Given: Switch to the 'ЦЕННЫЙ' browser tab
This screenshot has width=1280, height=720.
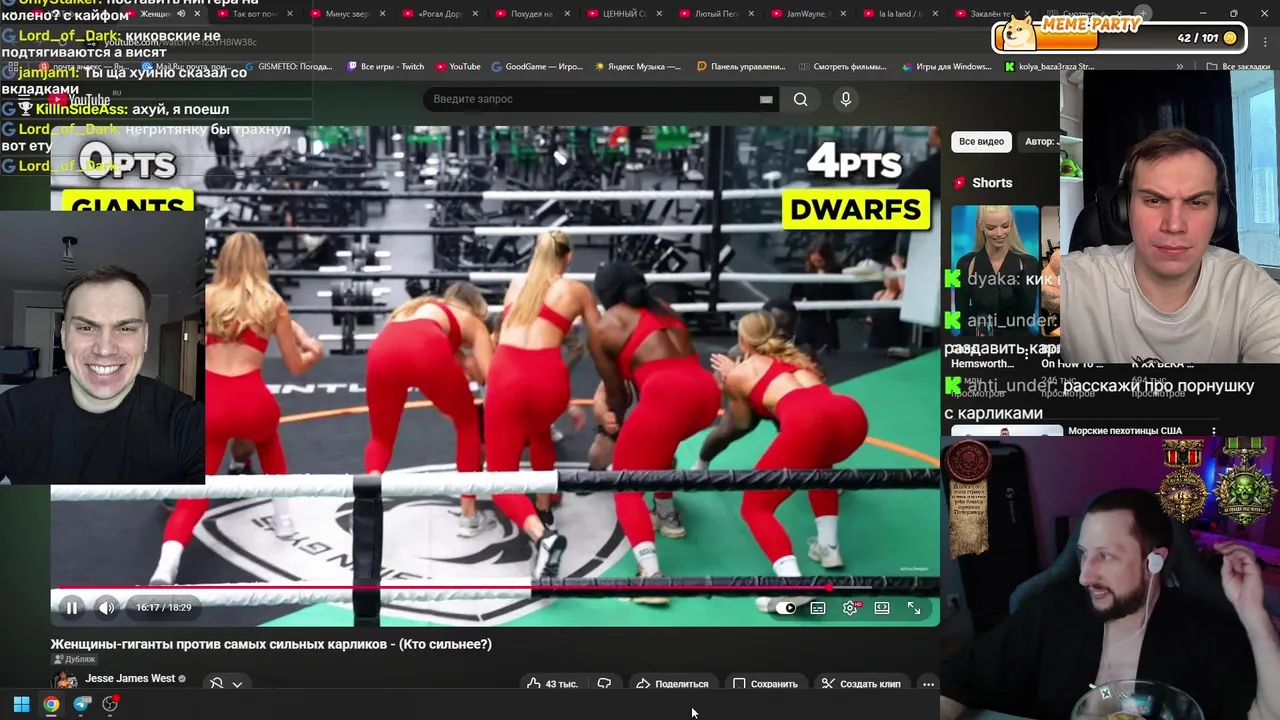Looking at the screenshot, I should click(624, 14).
